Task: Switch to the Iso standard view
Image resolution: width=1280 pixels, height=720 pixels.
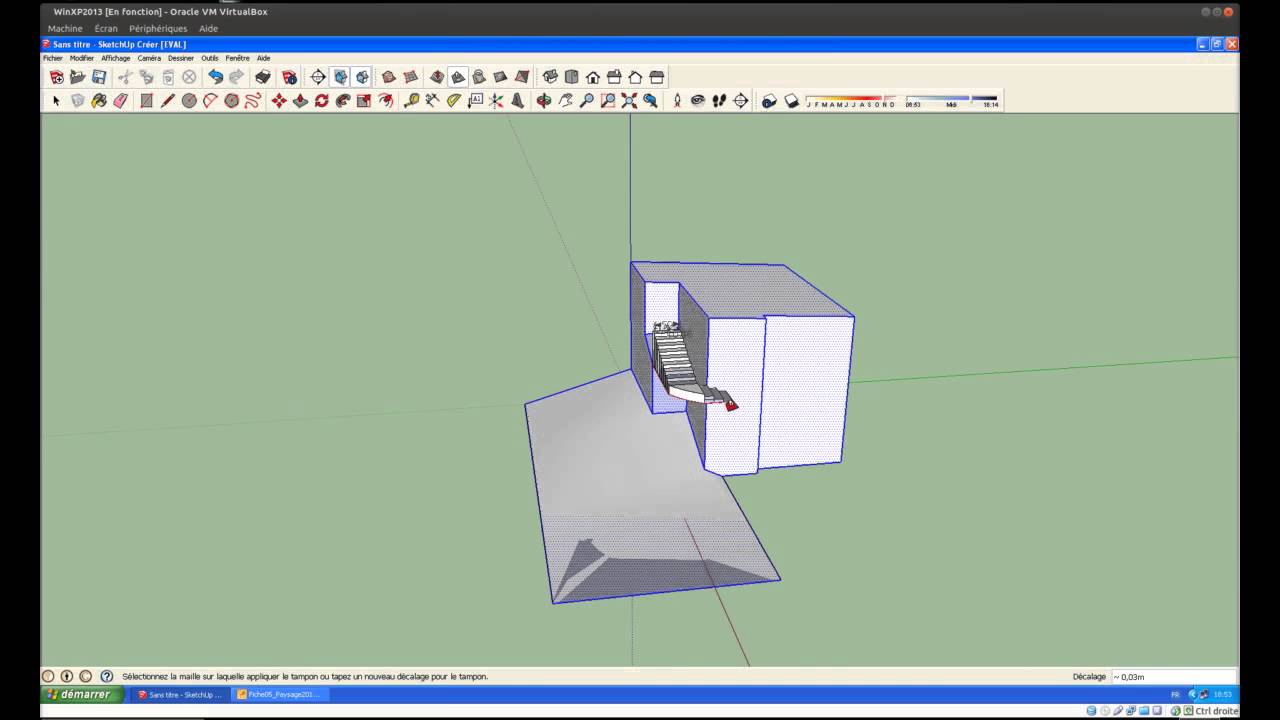Action: (550, 77)
